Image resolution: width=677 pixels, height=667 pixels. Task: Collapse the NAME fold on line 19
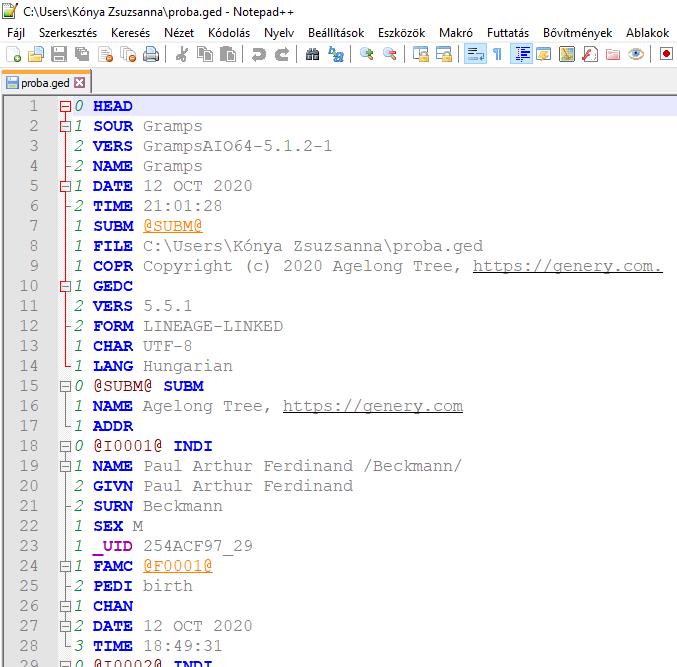[x=65, y=466]
